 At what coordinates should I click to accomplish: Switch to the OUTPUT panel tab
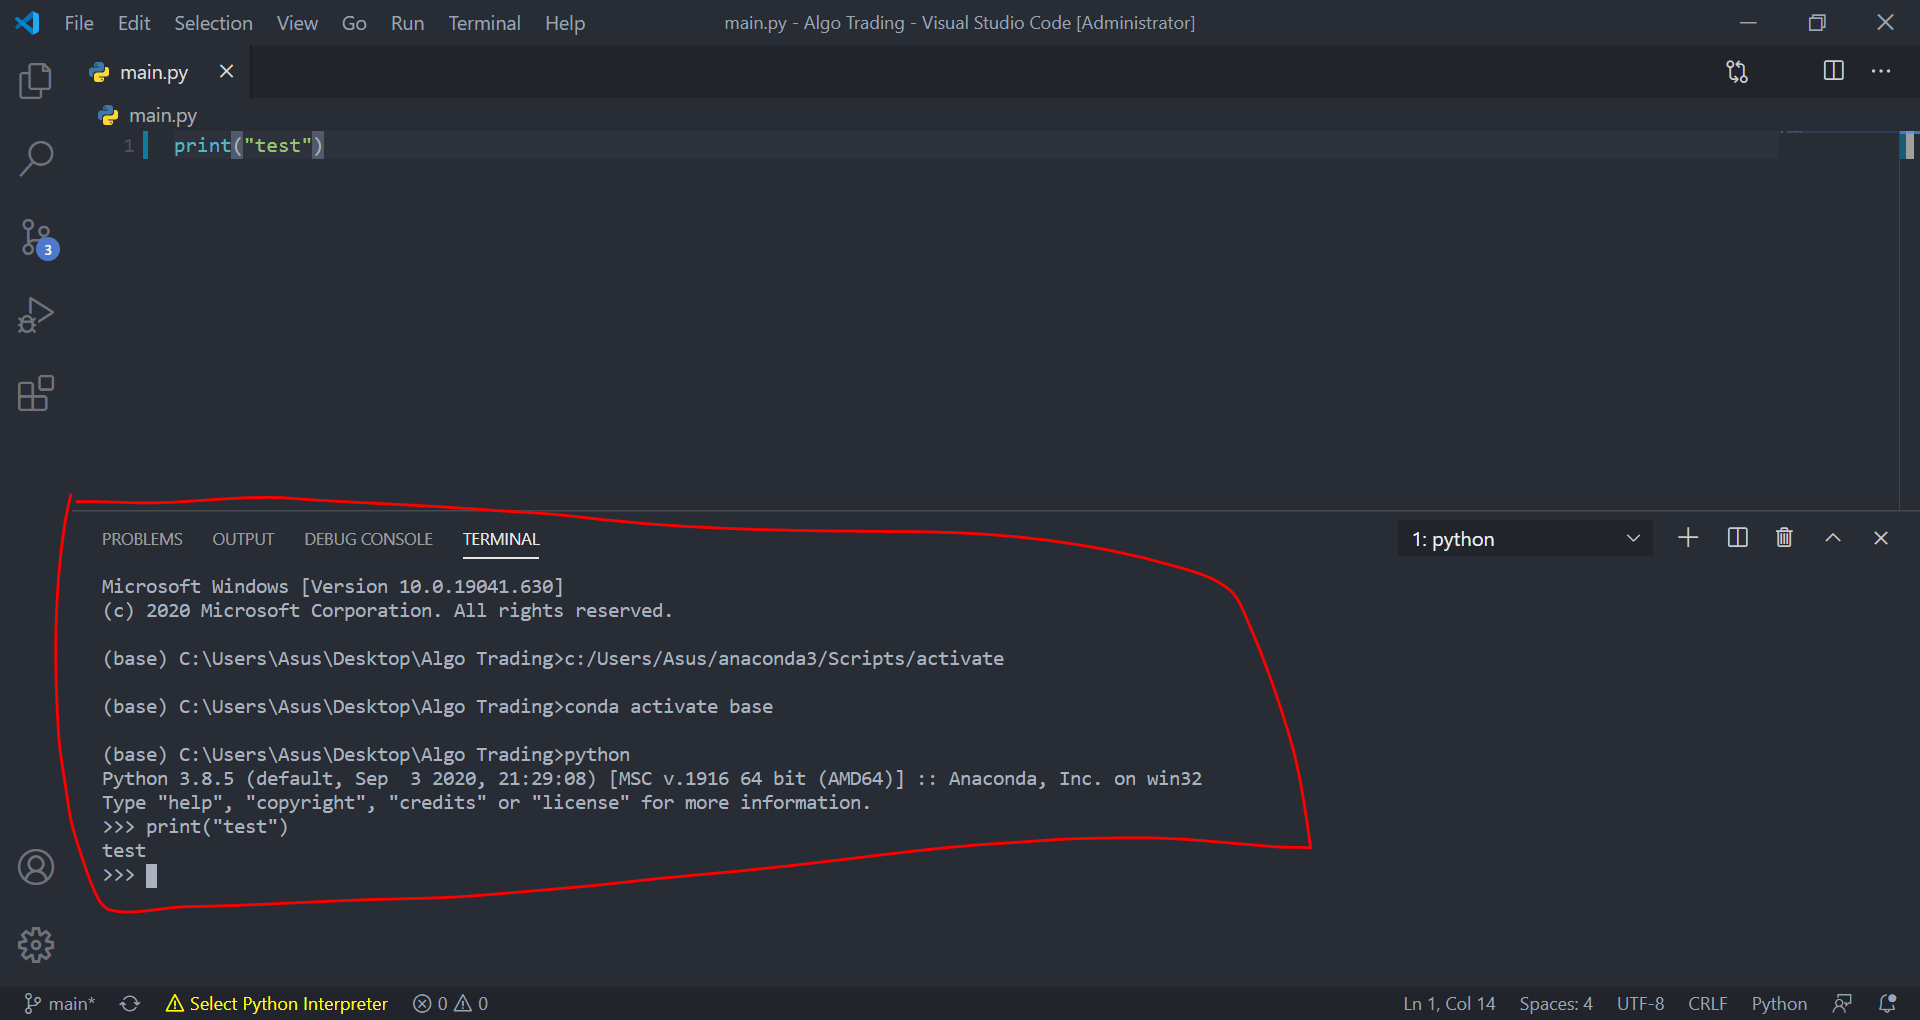tap(243, 539)
